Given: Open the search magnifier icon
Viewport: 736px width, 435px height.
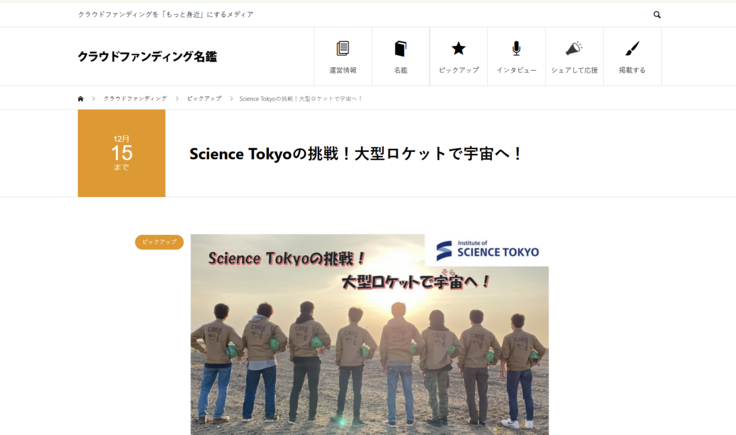Looking at the screenshot, I should pyautogui.click(x=657, y=15).
